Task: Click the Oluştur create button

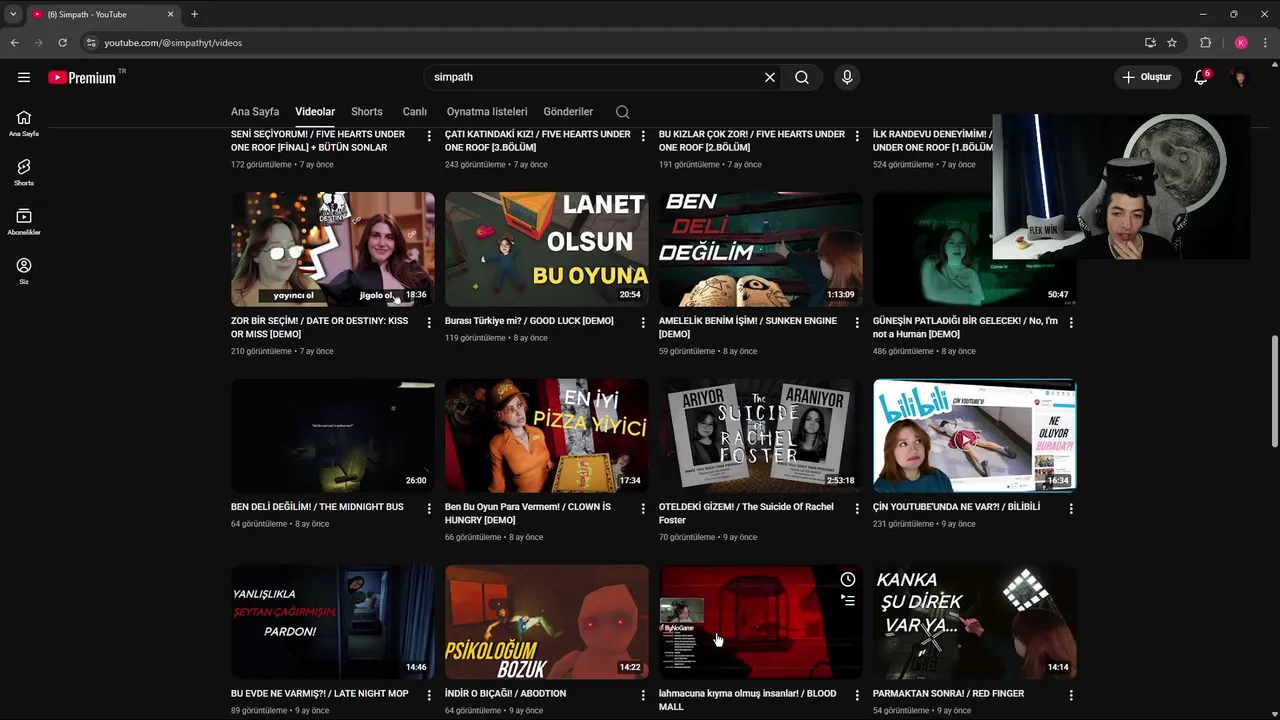Action: tap(1148, 77)
